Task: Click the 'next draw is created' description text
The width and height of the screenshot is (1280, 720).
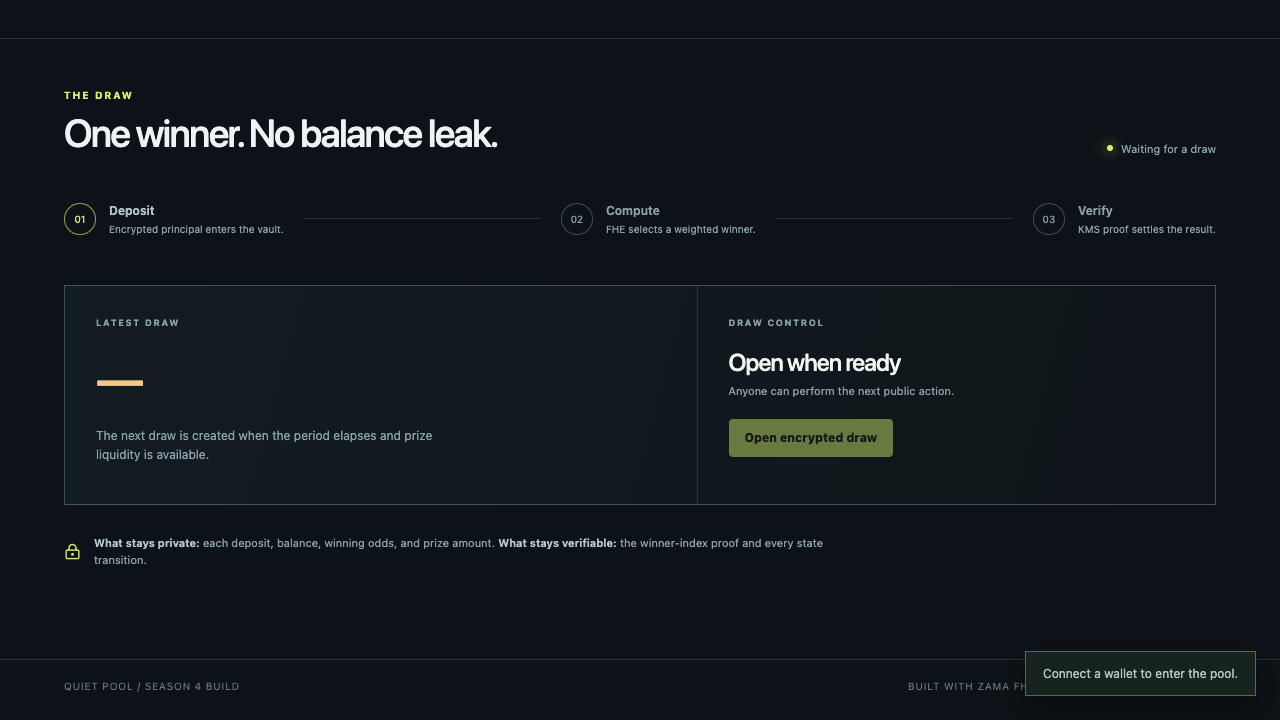Action: click(x=264, y=445)
